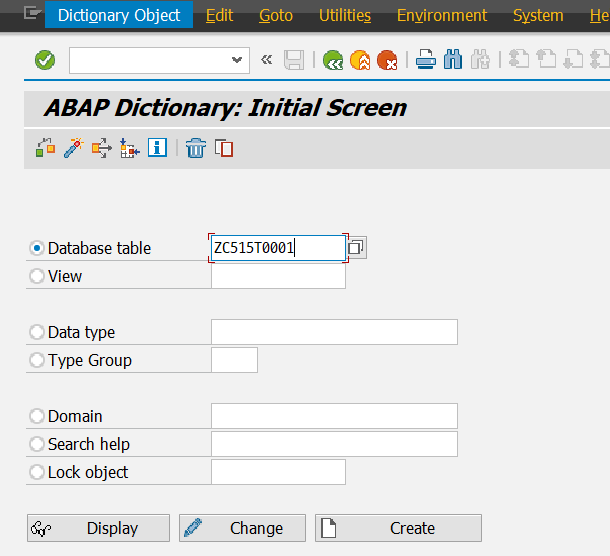Click the green Back icon

click(333, 60)
